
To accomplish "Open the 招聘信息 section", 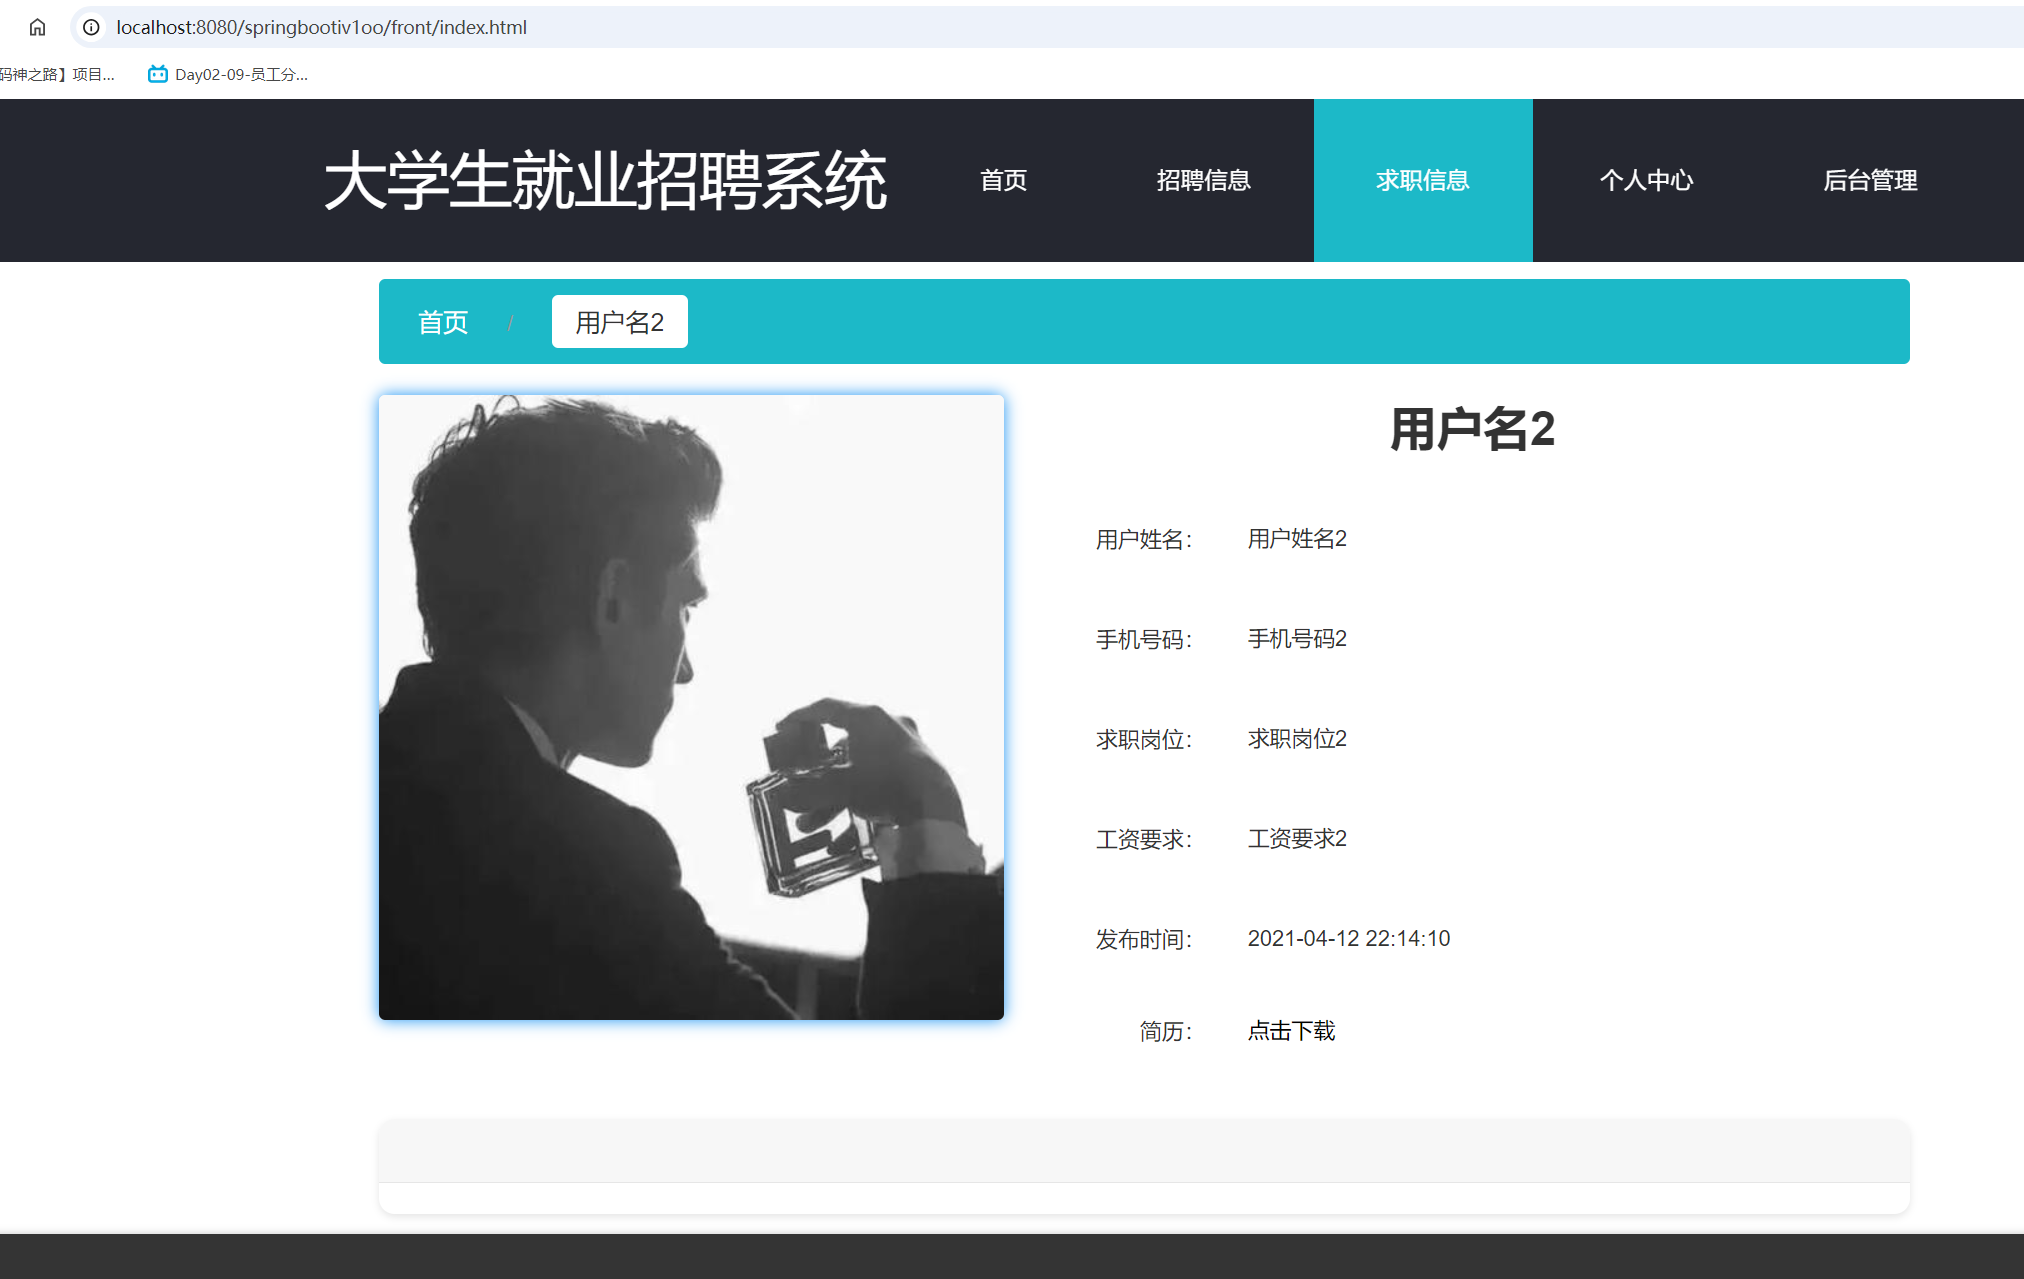I will point(1203,180).
